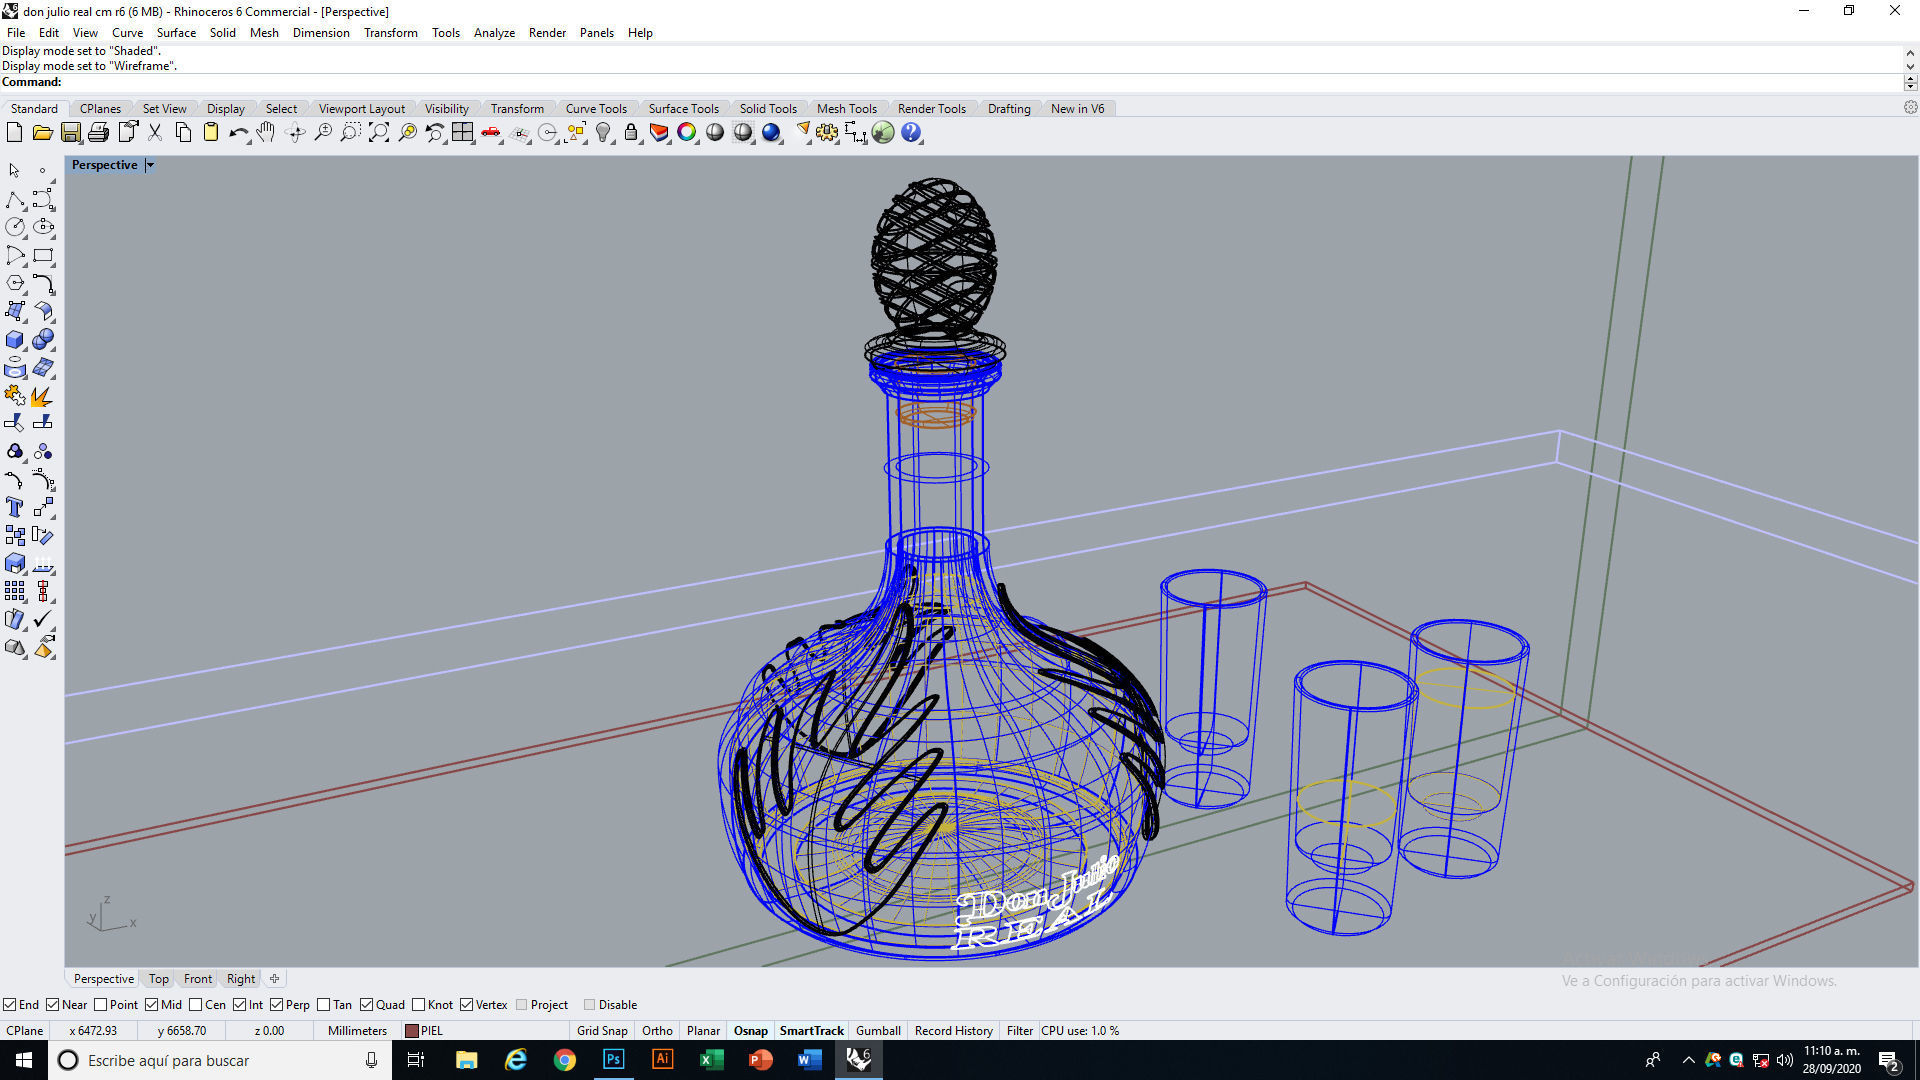Image resolution: width=1920 pixels, height=1080 pixels.
Task: Click the Paste clipboard icon
Action: pos(211,132)
